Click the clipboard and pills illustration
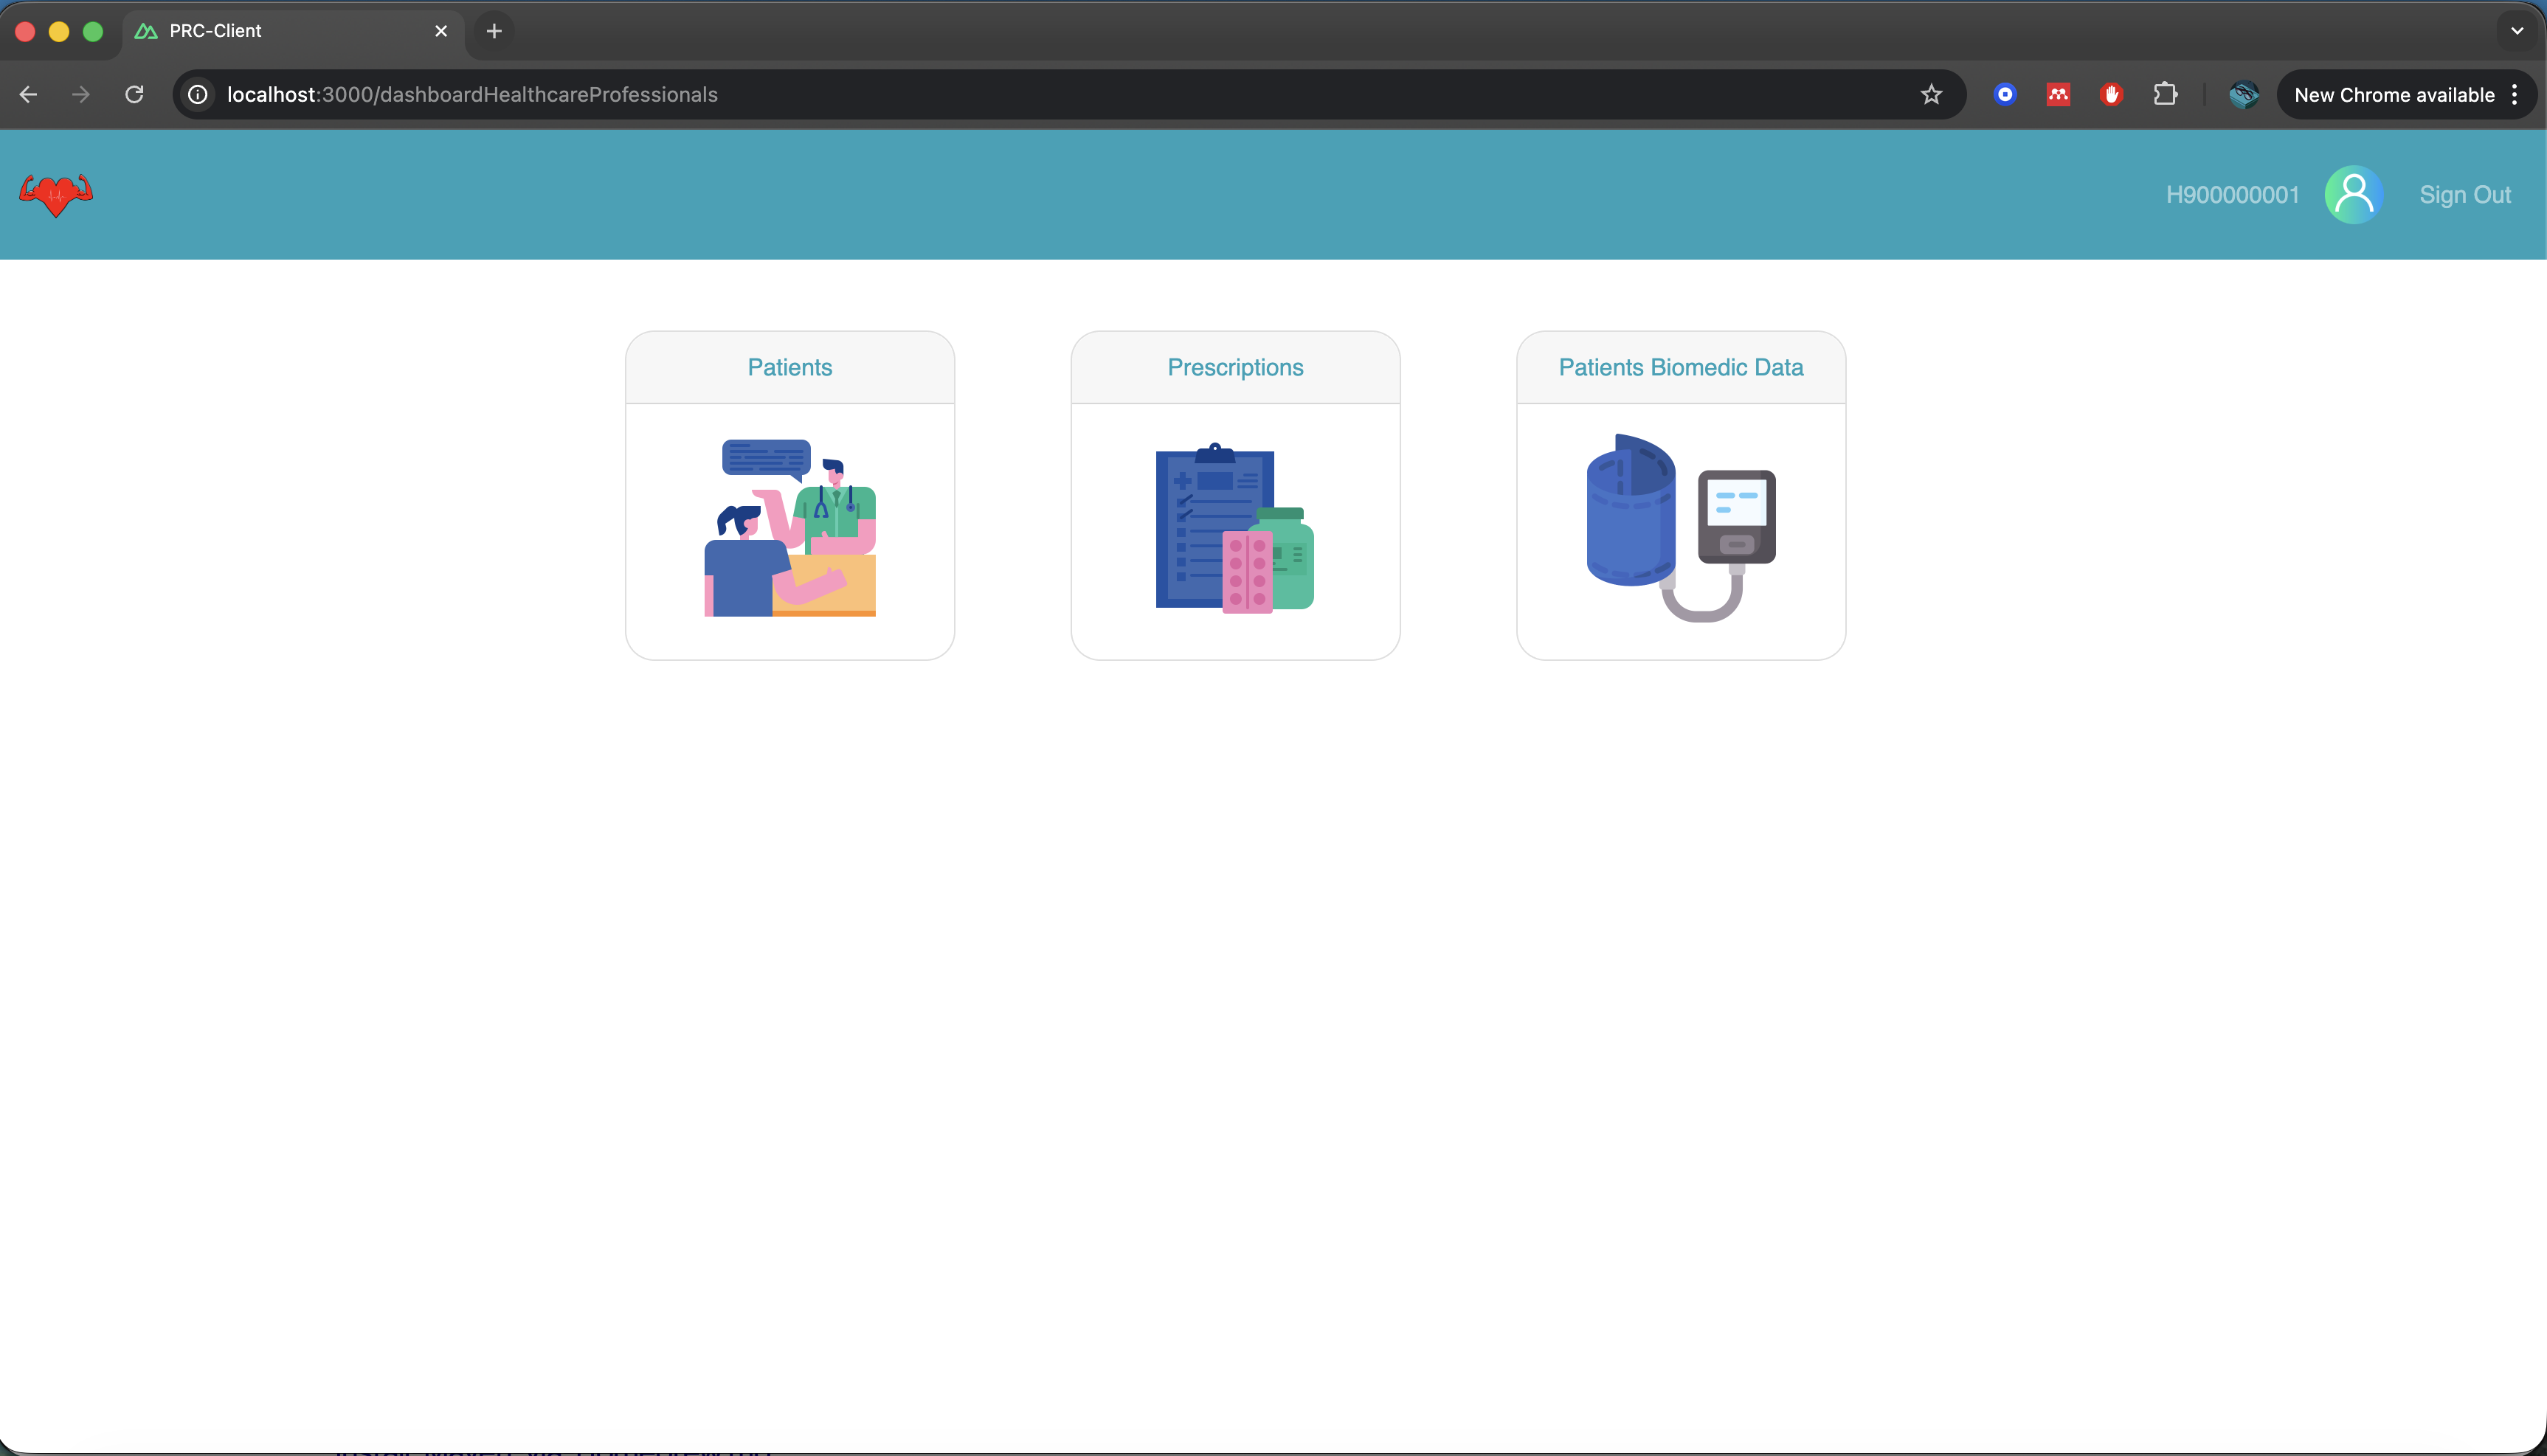This screenshot has width=2547, height=1456. coord(1235,528)
